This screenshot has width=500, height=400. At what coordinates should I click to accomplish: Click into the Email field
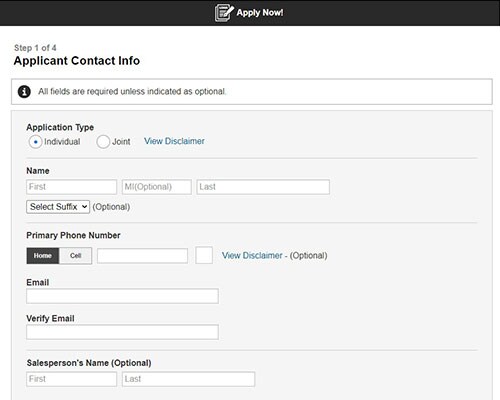point(122,296)
